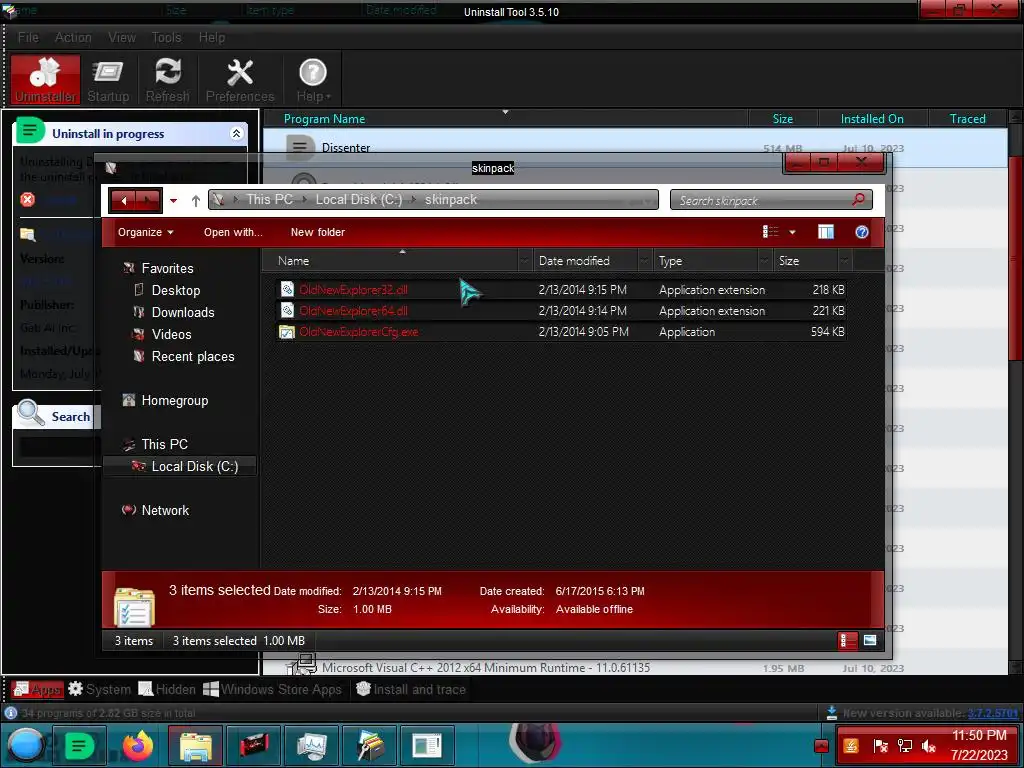Sort Uninstall Tool list by Installed On

pos(872,119)
